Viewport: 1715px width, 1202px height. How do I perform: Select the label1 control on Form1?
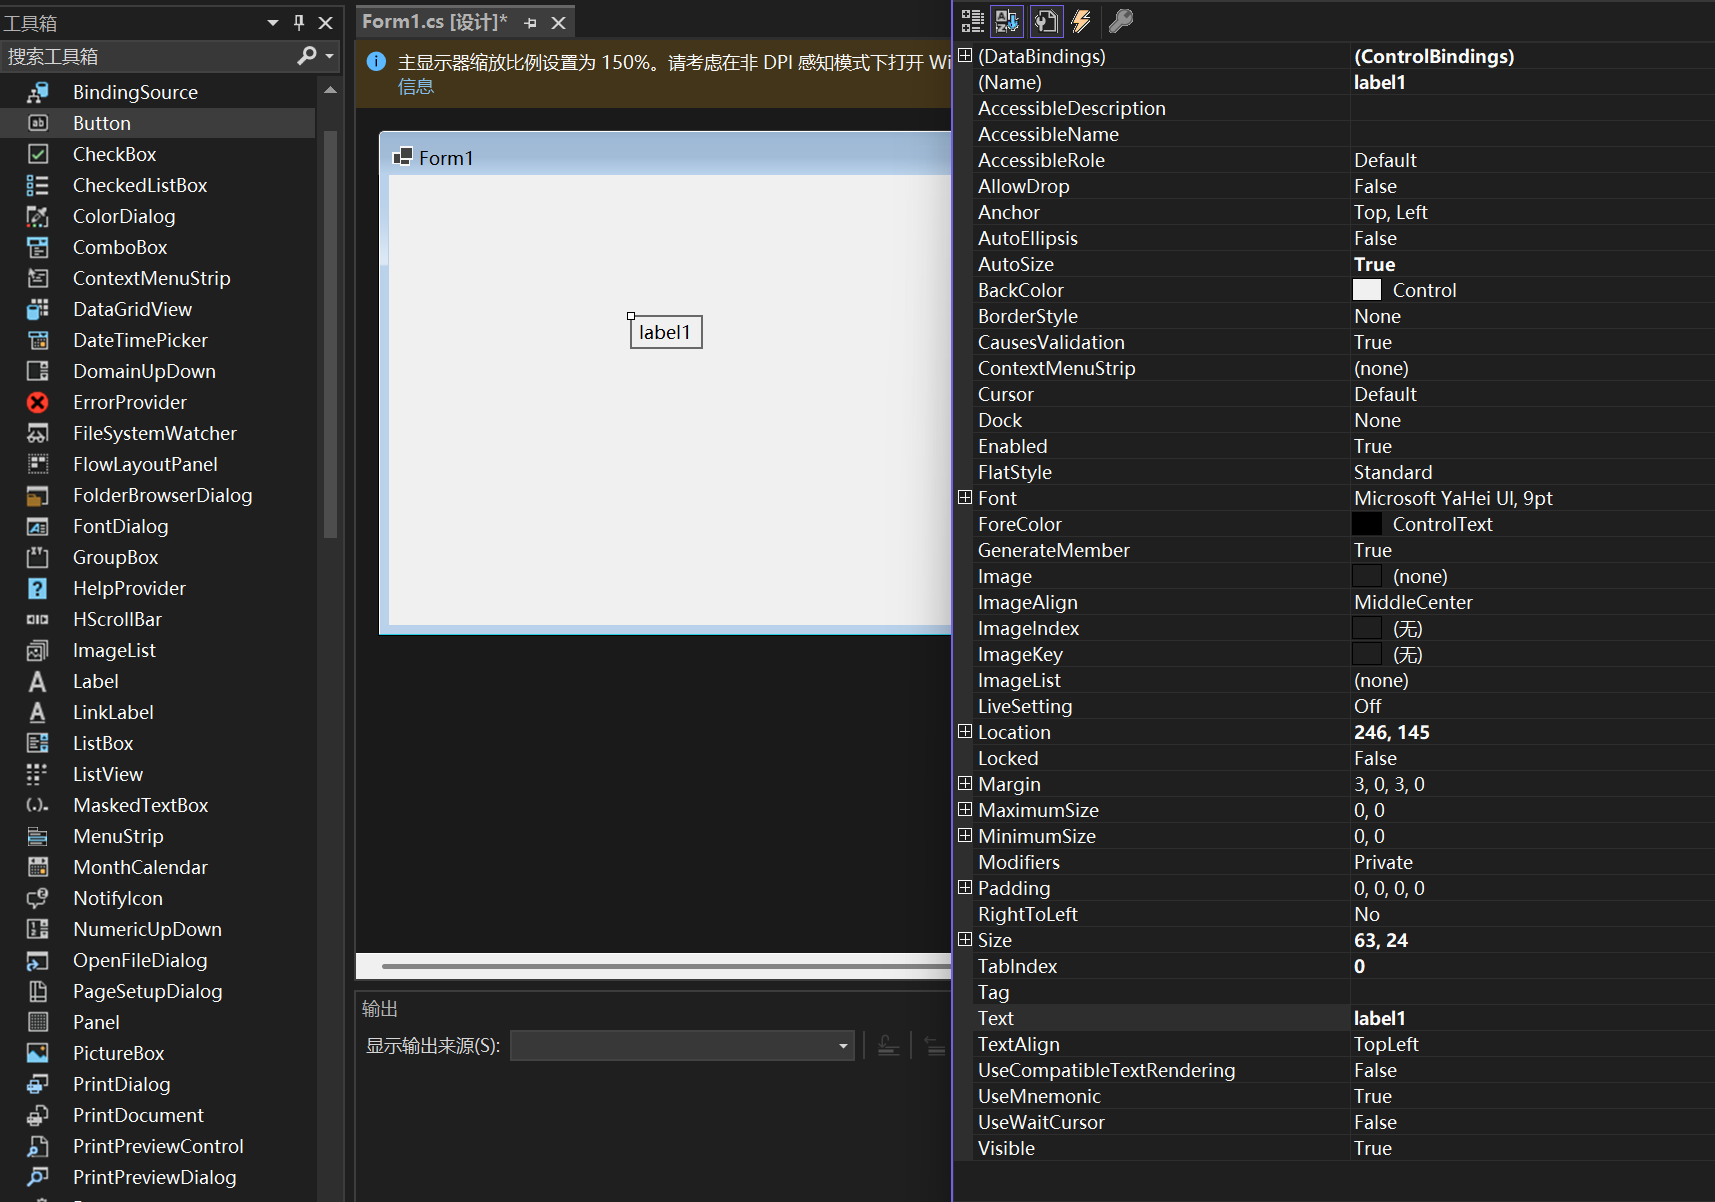click(666, 332)
